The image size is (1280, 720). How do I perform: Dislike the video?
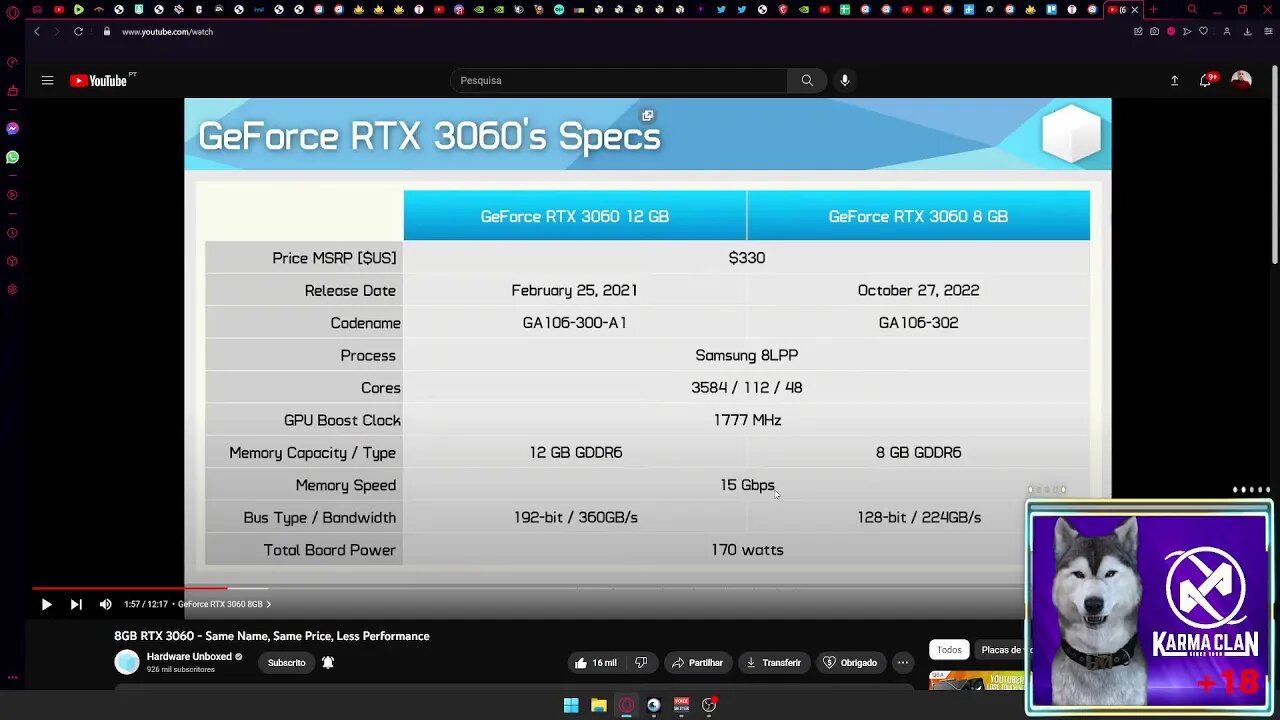pos(641,662)
